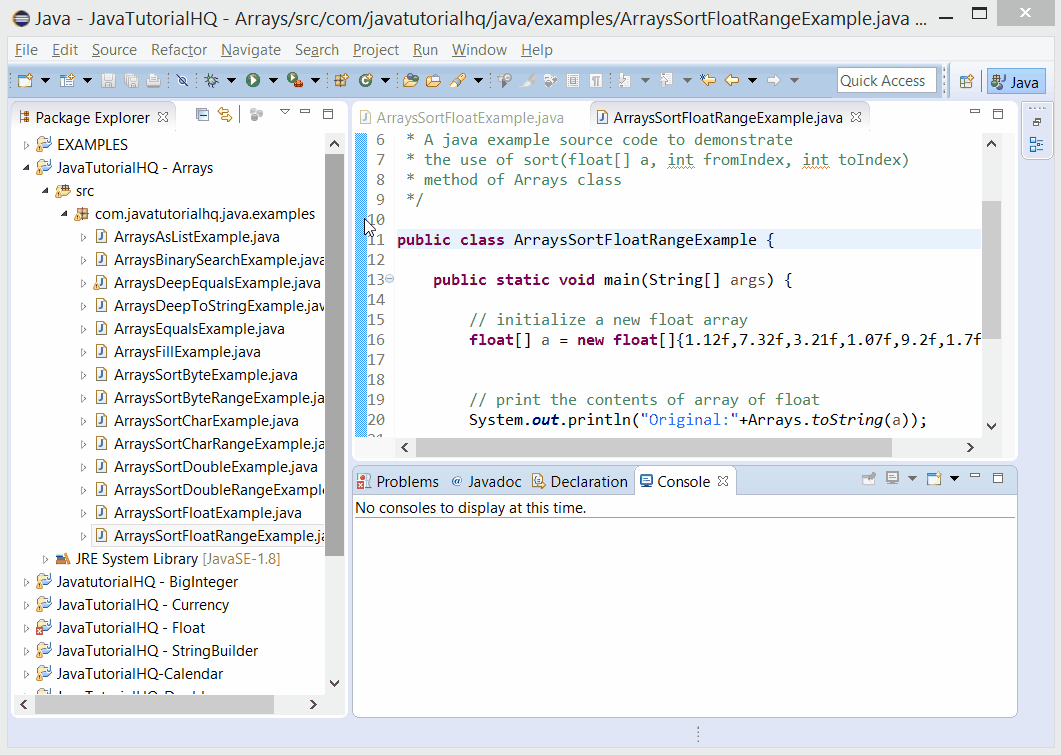
Task: Click Next Annotation toolbar icon
Action: click(x=625, y=81)
